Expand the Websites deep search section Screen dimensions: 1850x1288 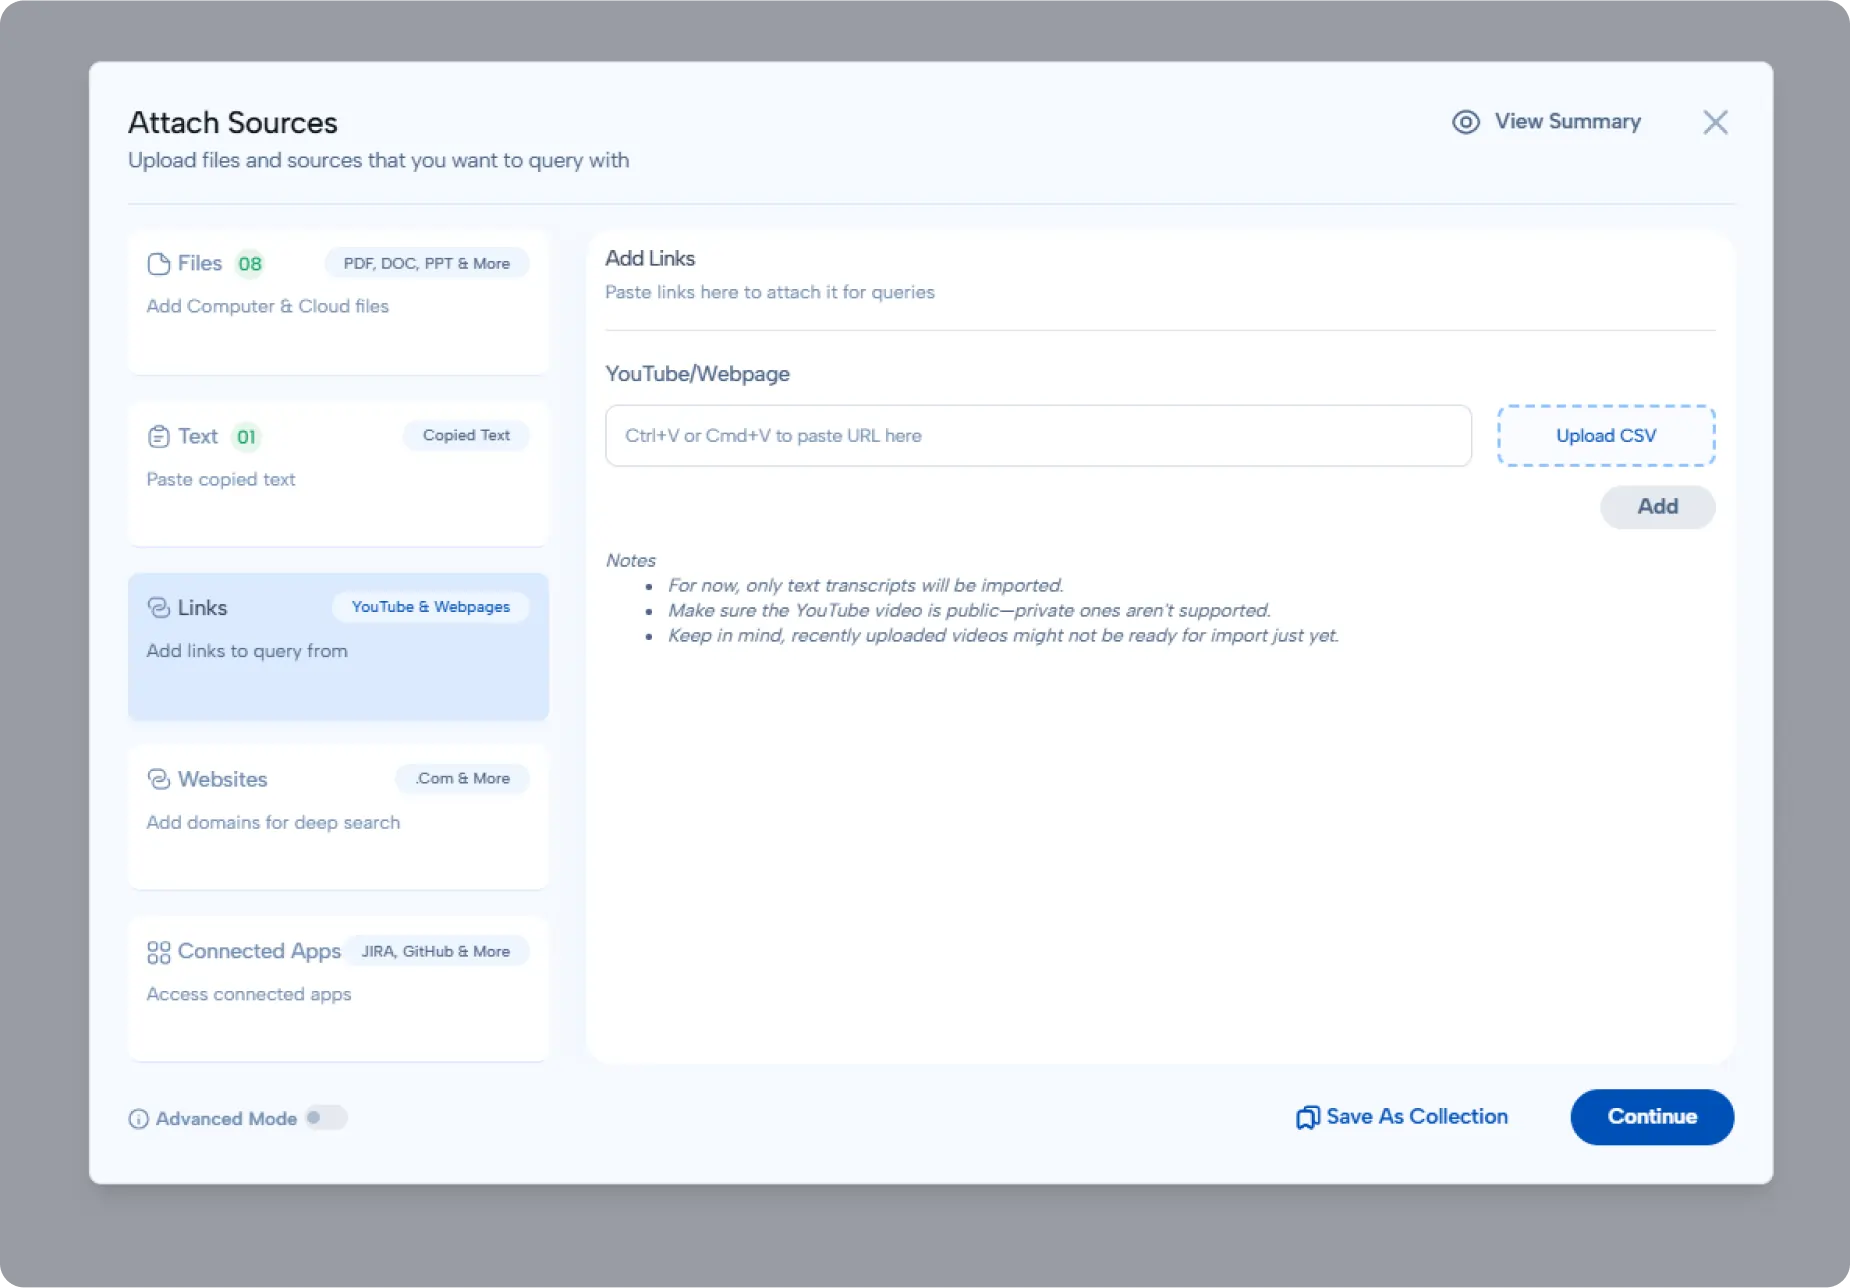pyautogui.click(x=338, y=818)
